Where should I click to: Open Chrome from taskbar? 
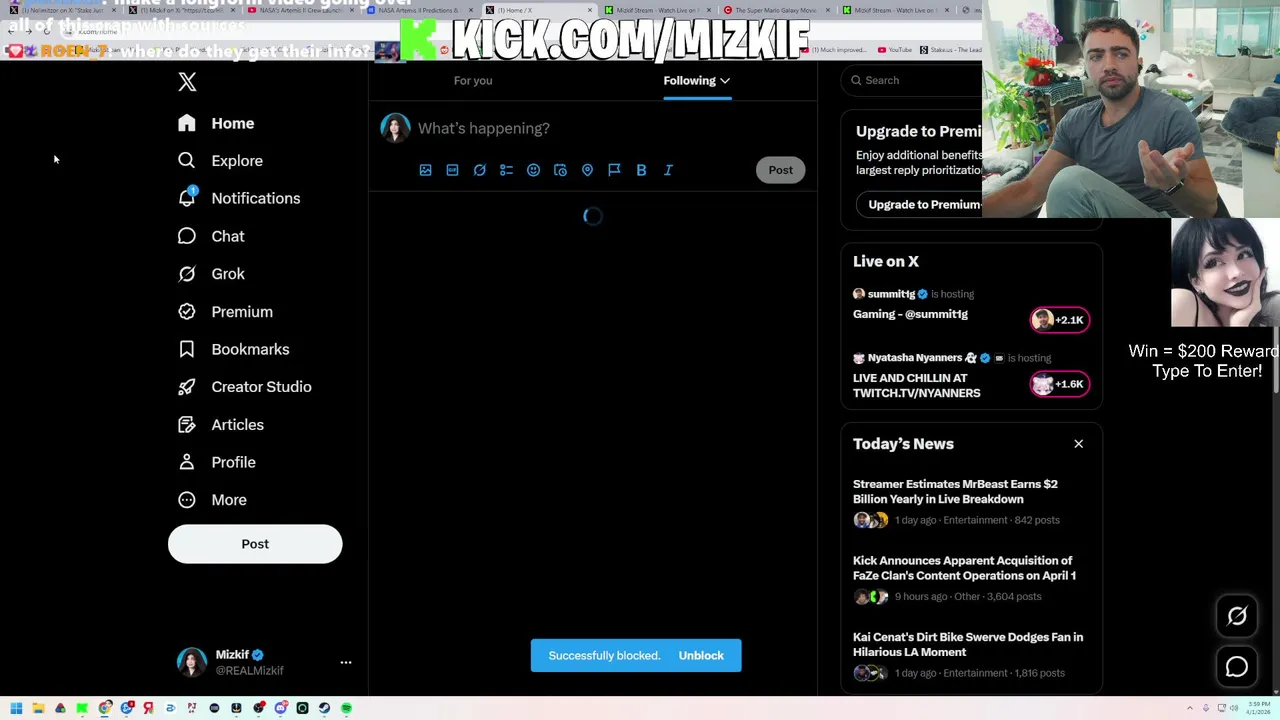tap(104, 708)
